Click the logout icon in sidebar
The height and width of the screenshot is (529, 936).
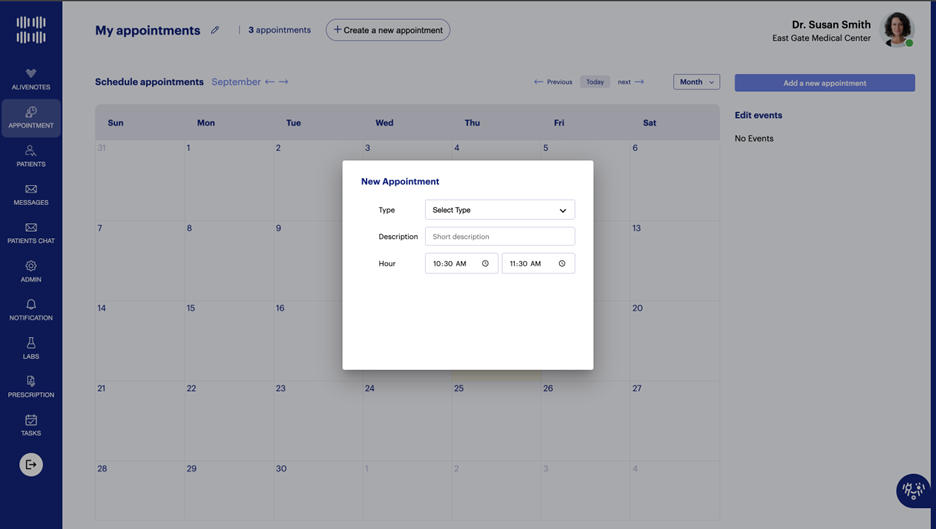pyautogui.click(x=31, y=464)
